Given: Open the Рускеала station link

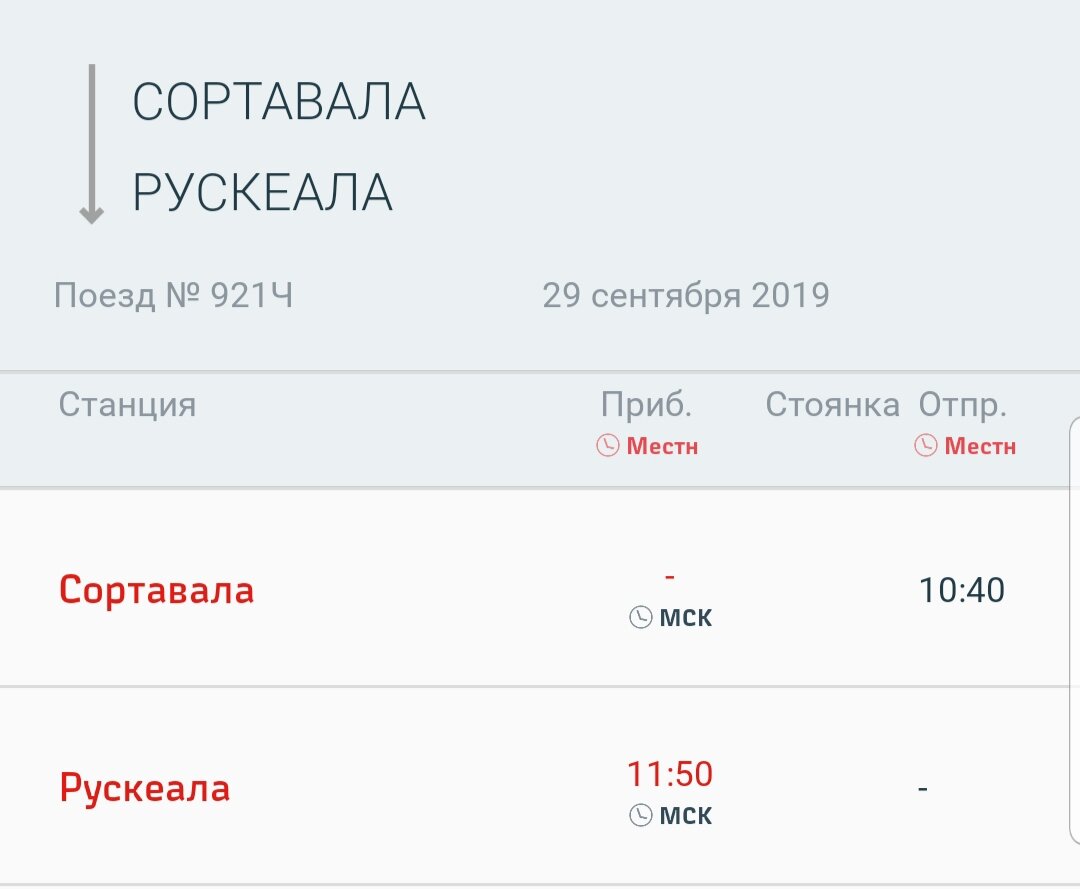Looking at the screenshot, I should pos(144,788).
